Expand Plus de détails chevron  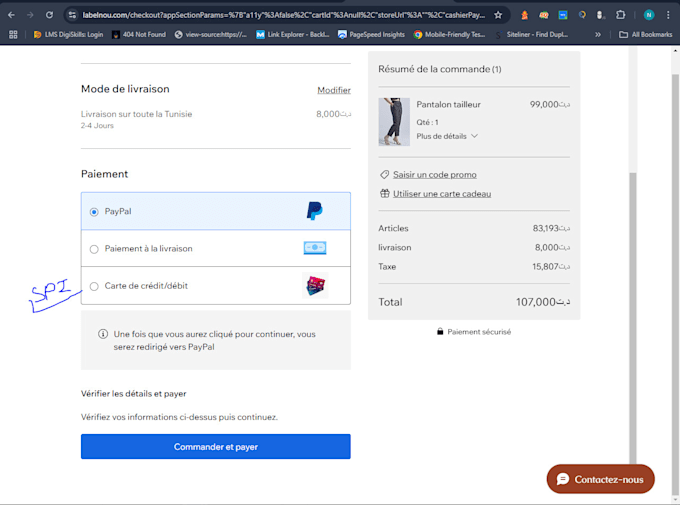[474, 136]
